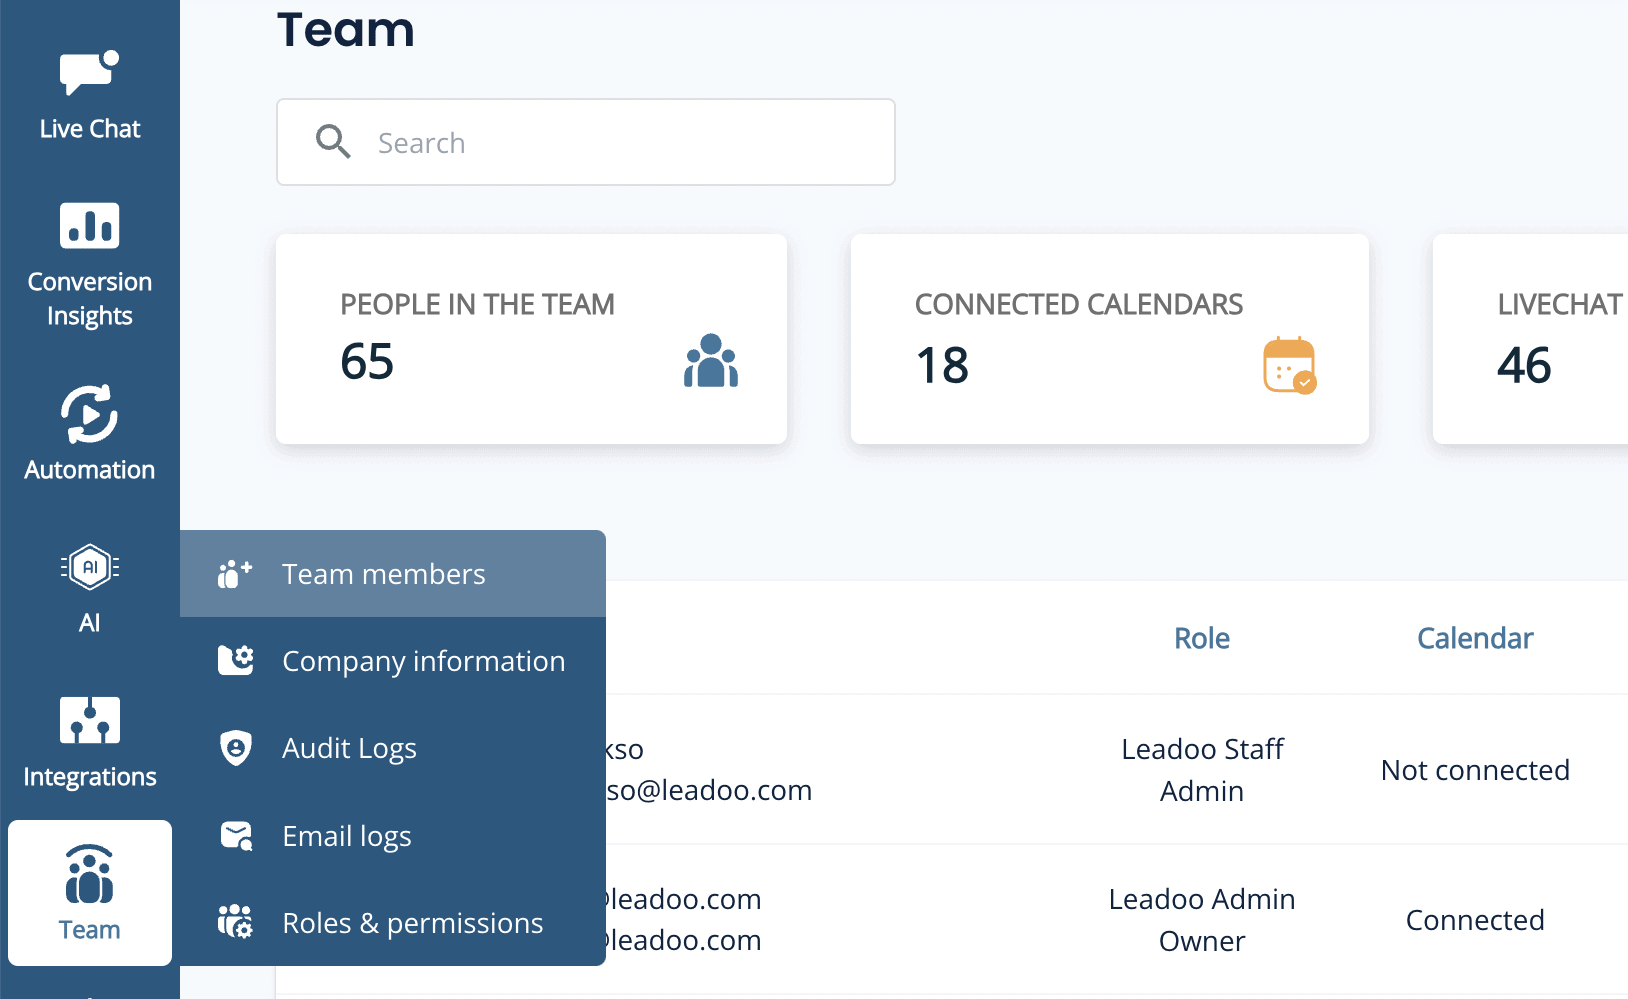Image resolution: width=1628 pixels, height=999 pixels.
Task: Open the Email logs page
Action: coord(346,835)
